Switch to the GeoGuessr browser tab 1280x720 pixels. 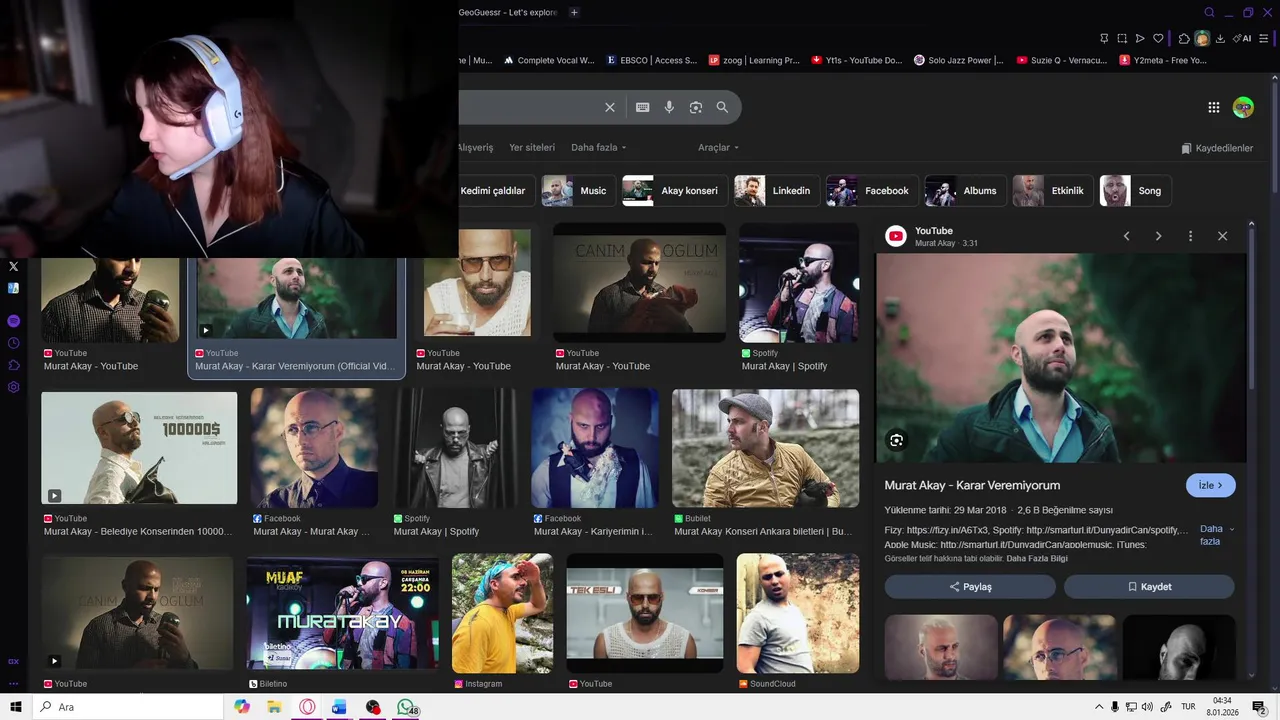pyautogui.click(x=508, y=12)
